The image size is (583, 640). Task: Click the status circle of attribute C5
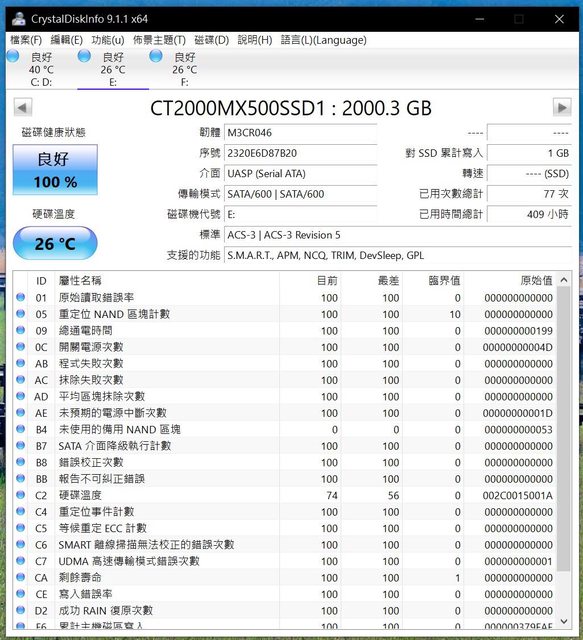coord(20,528)
